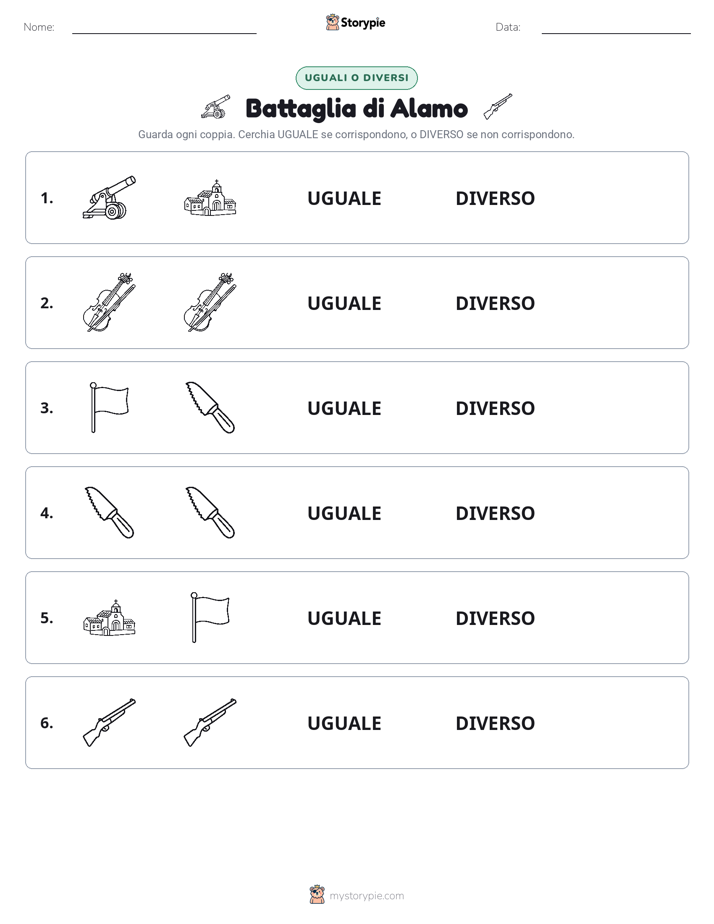Click the knife picture in row 3
The width and height of the screenshot is (714, 924).
(x=210, y=407)
